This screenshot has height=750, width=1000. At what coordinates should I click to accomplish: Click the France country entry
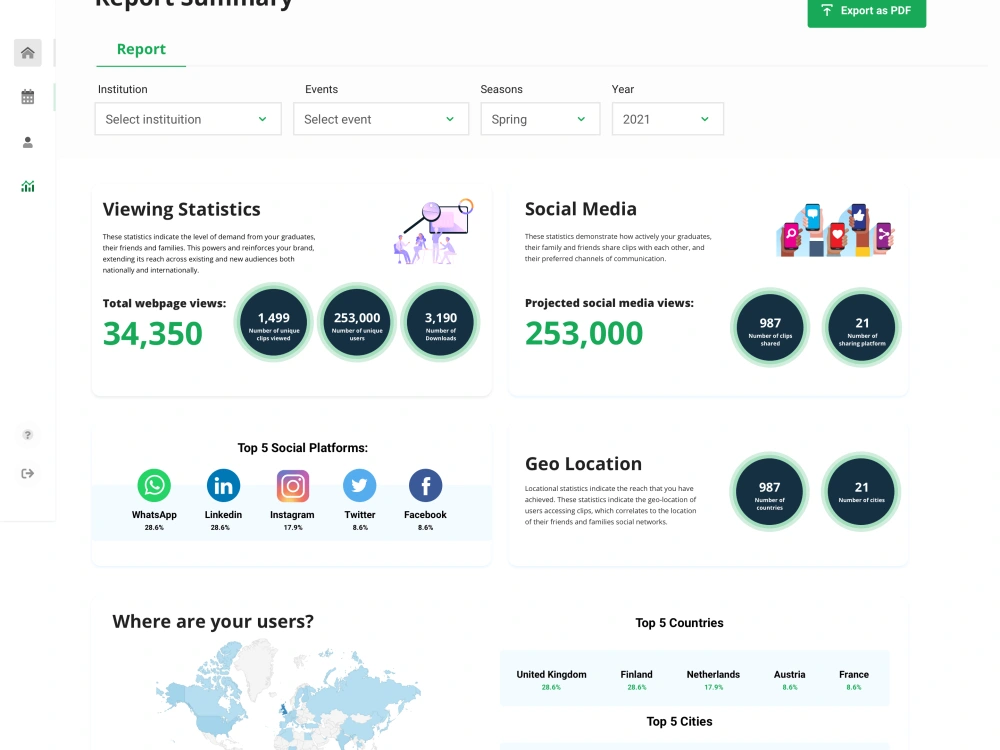pyautogui.click(x=854, y=679)
